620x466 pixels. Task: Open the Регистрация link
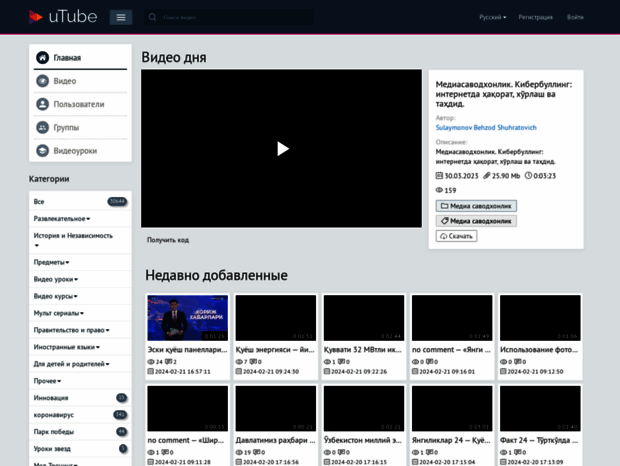[535, 17]
